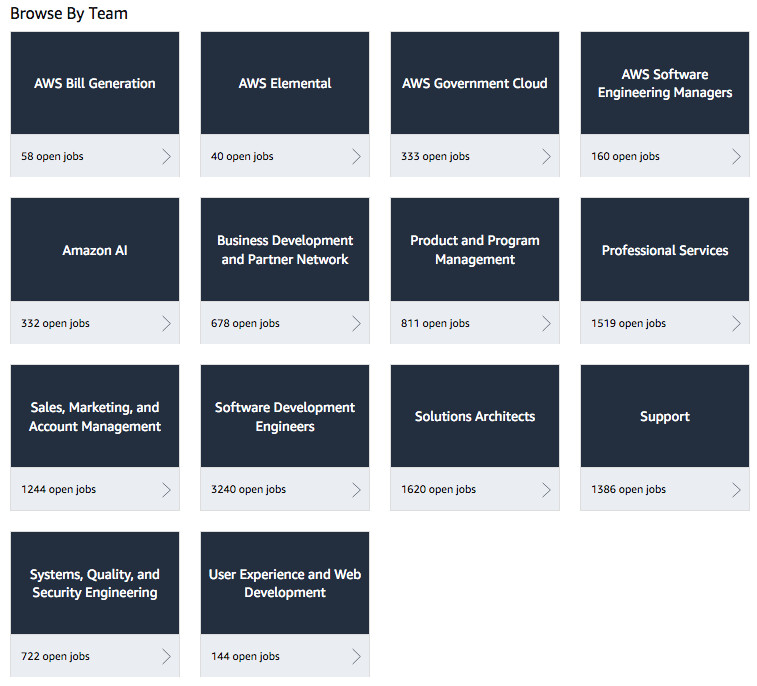Screen dimensions: 757x686
Task: Click the '160 open jobs' text
Action: pyautogui.click(x=625, y=156)
